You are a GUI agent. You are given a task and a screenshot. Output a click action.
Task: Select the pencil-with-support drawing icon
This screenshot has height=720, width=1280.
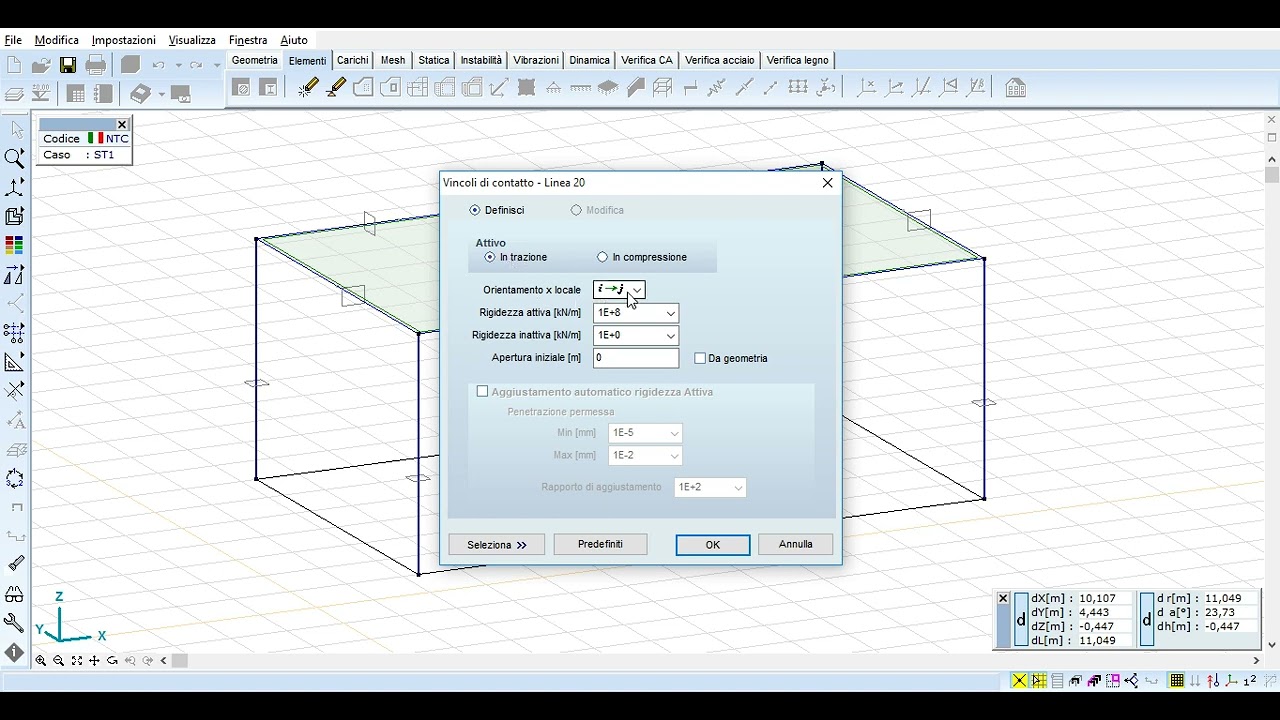[x=336, y=88]
